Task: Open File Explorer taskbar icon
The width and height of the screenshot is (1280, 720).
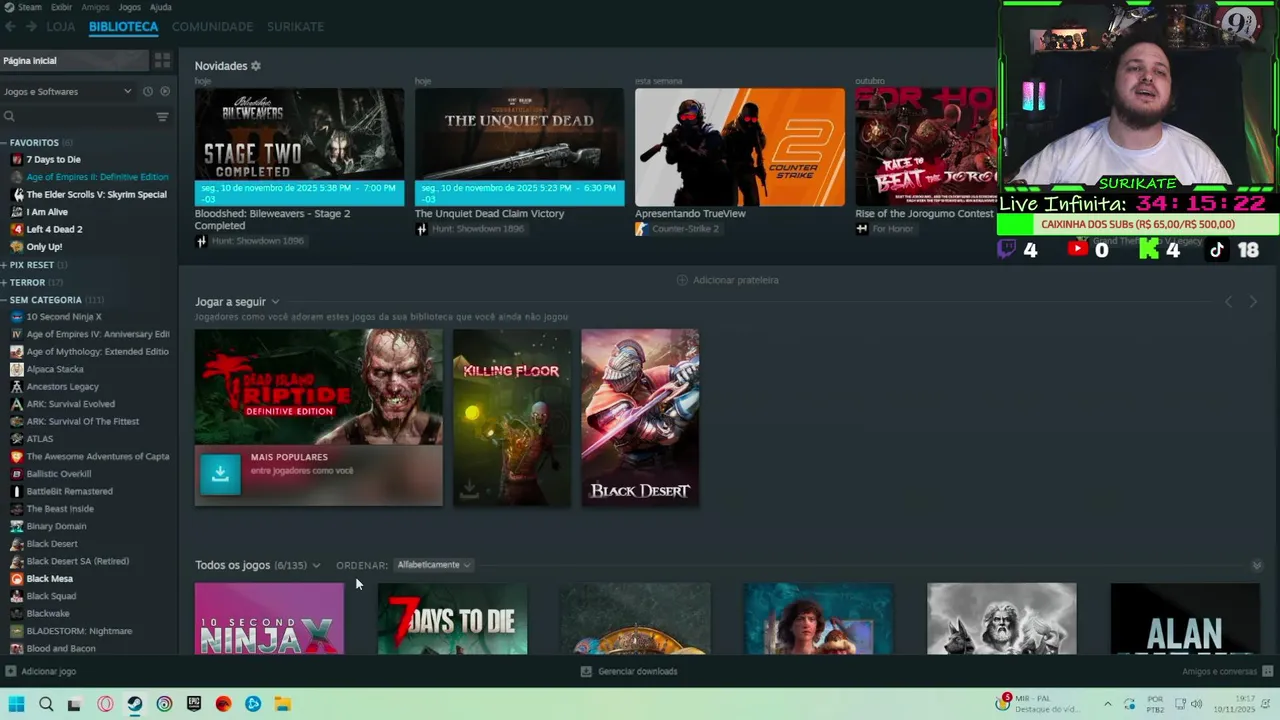Action: 283,704
